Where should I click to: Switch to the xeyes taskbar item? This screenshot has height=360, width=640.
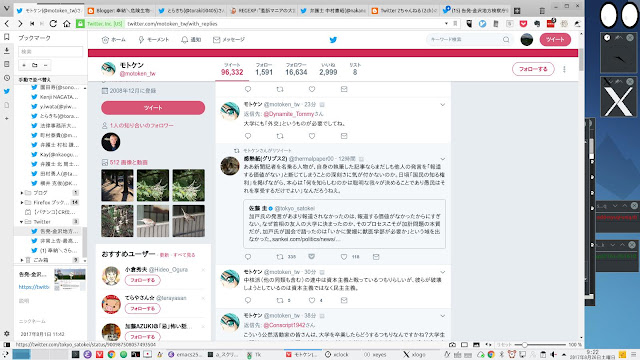point(376,354)
